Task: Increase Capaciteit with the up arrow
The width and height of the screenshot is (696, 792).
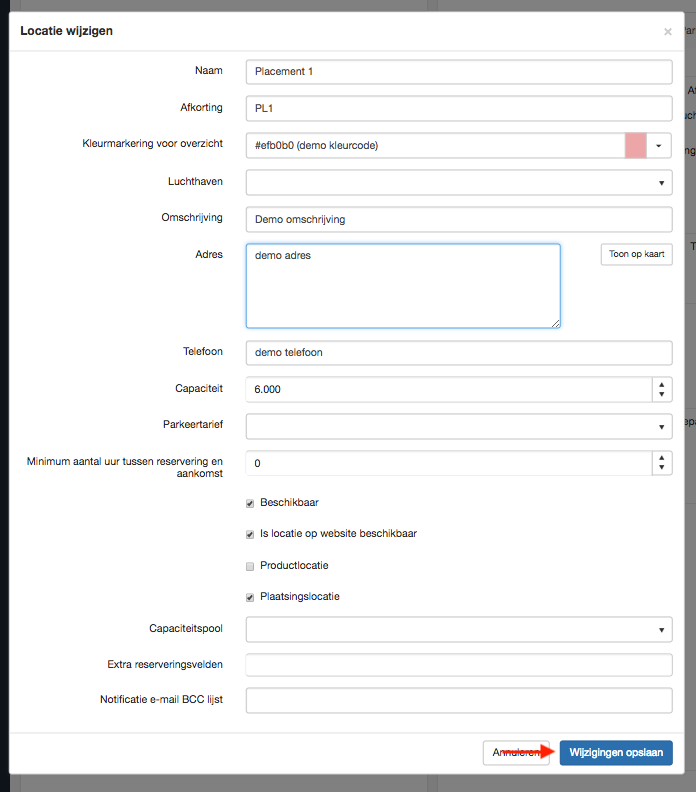Action: click(x=662, y=385)
